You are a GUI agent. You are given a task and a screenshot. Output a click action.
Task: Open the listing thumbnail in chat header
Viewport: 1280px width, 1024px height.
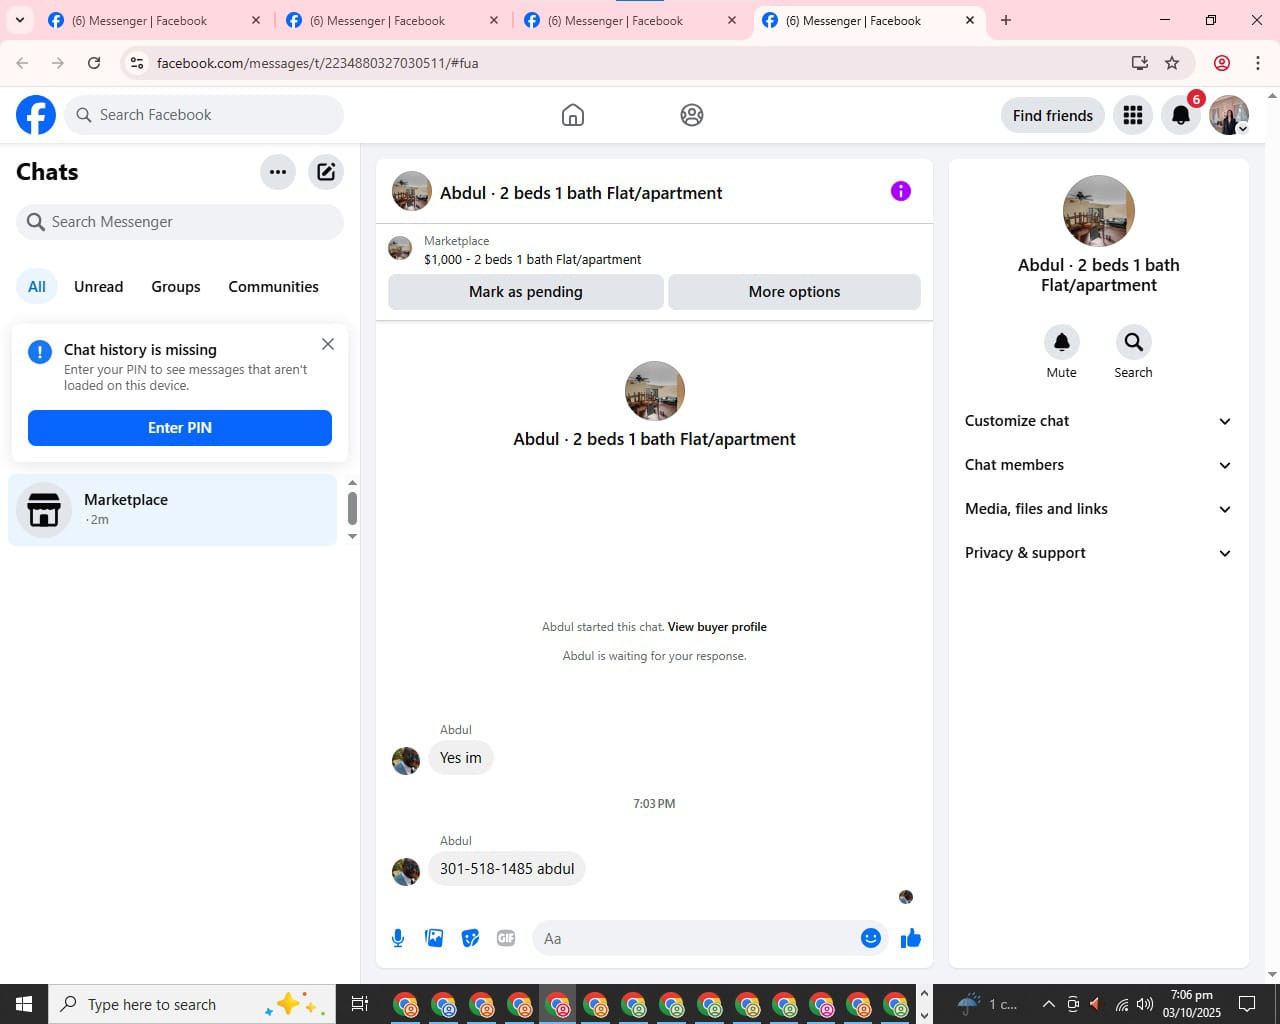tap(412, 191)
